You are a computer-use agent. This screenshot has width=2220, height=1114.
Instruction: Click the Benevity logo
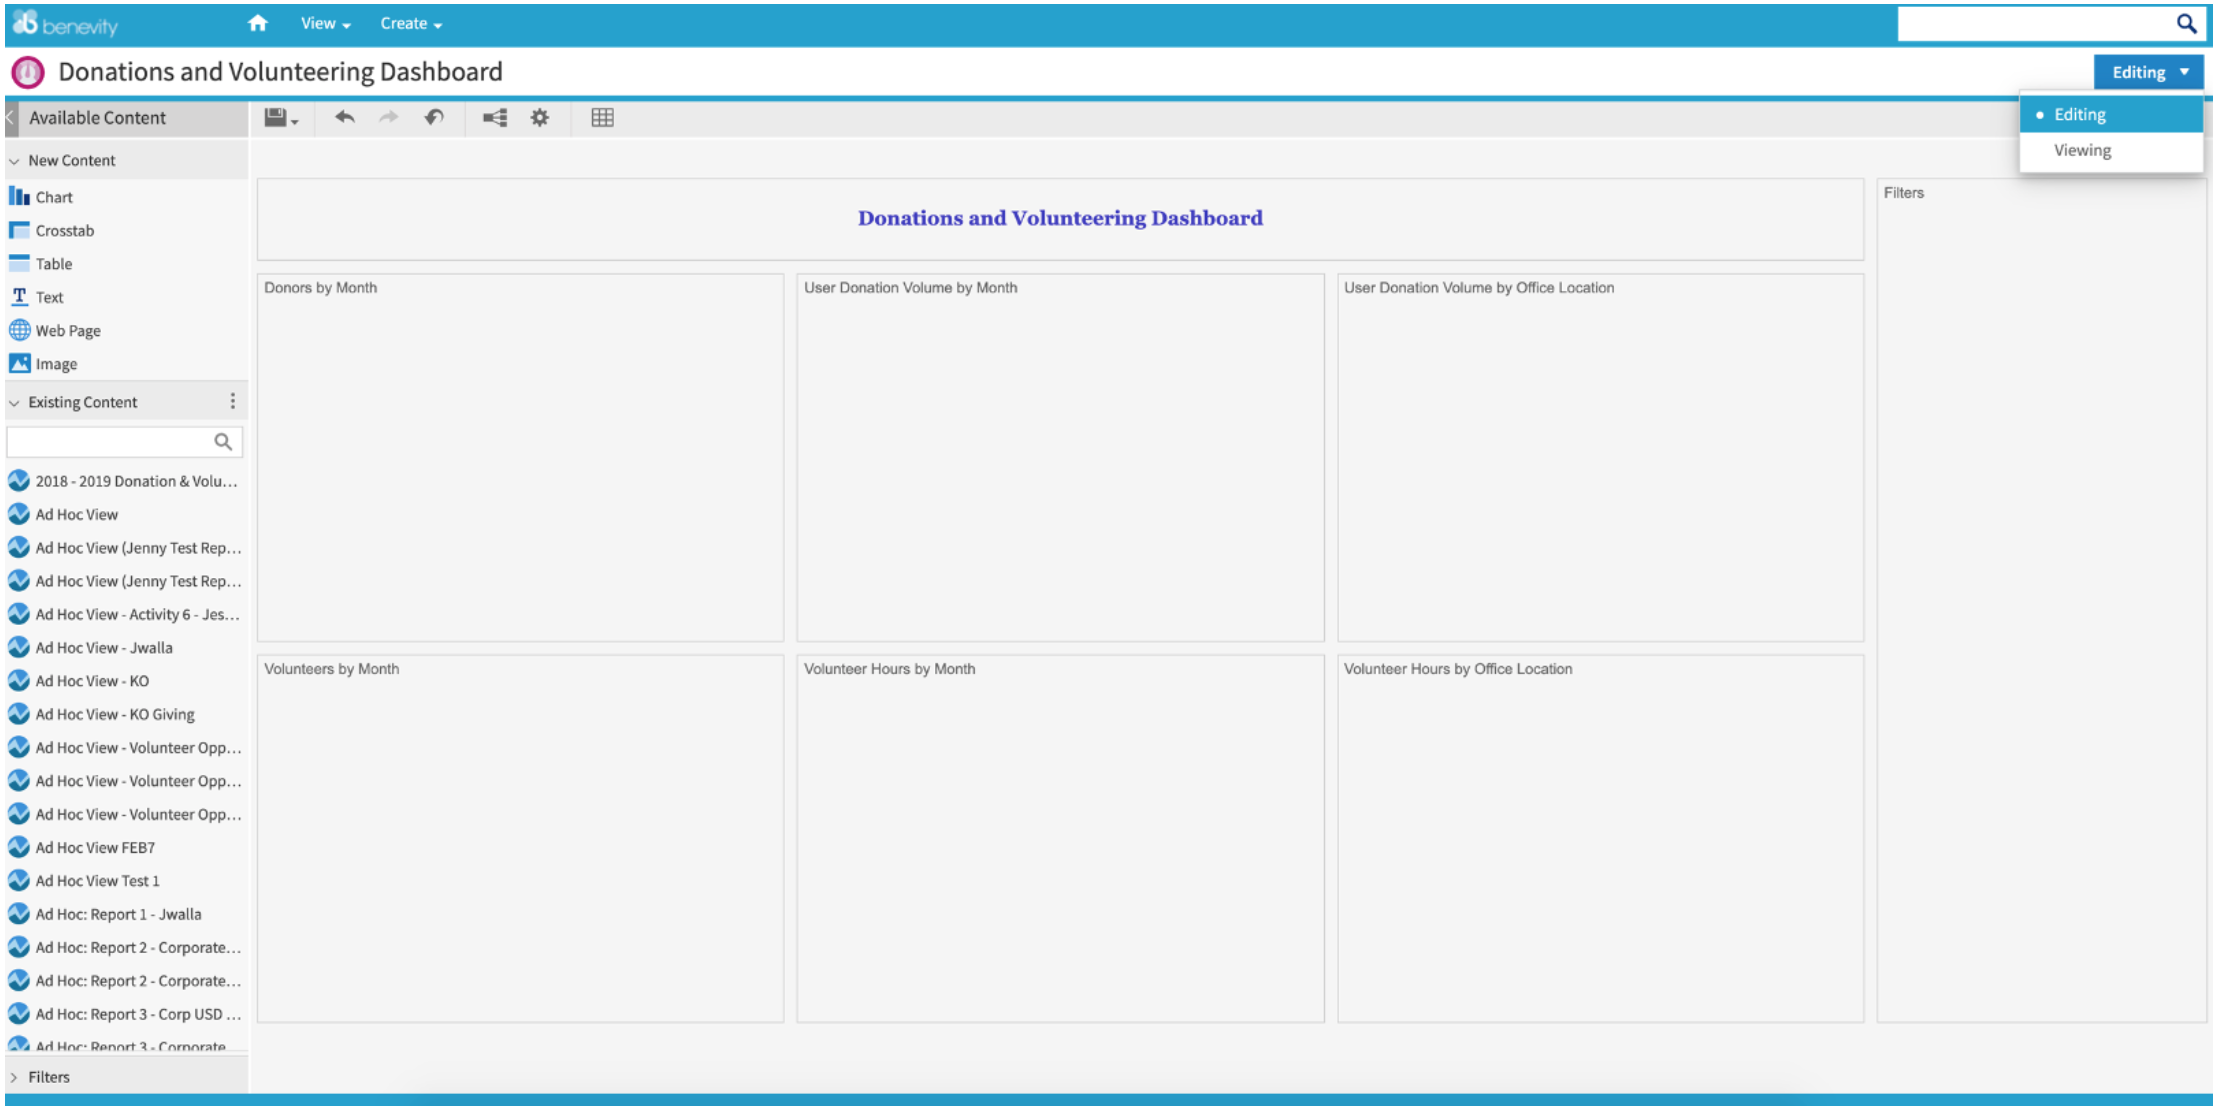point(66,24)
